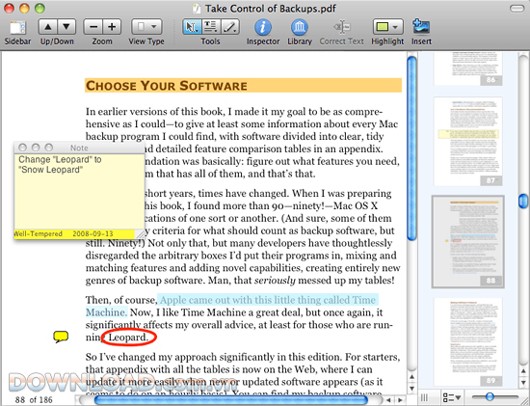The width and height of the screenshot is (530, 406).
Task: Click the Well-Tempered author label on note
Action: point(38,234)
